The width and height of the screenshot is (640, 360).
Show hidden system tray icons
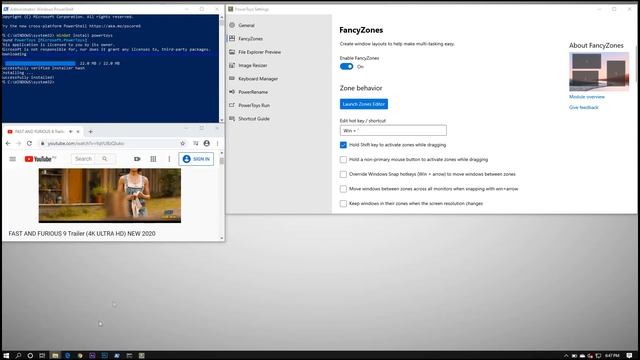tap(566, 356)
